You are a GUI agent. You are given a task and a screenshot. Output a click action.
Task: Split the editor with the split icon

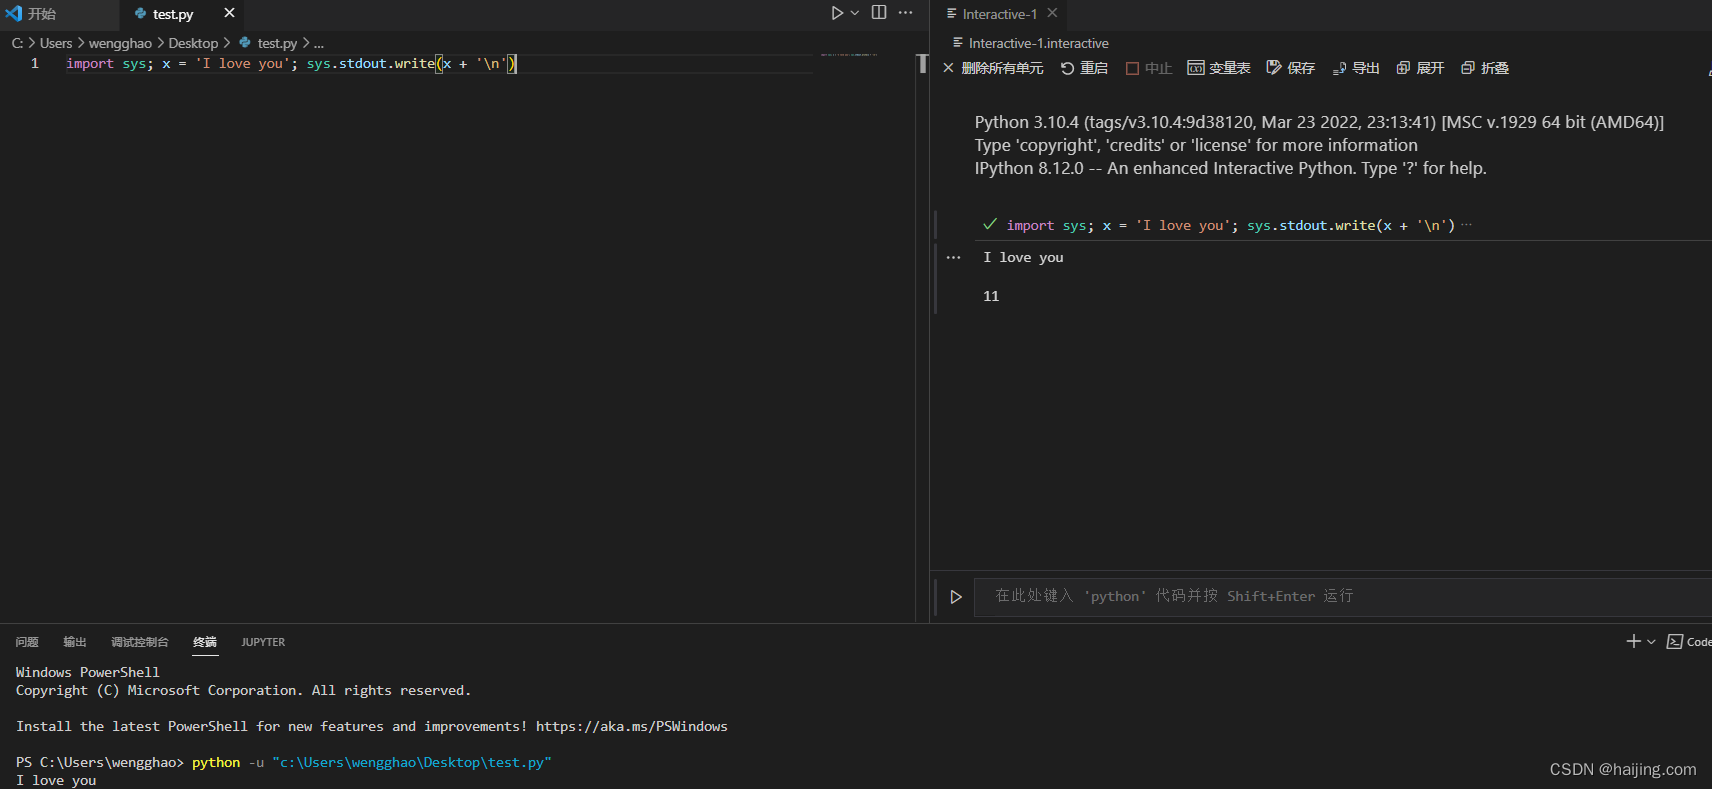(x=879, y=13)
